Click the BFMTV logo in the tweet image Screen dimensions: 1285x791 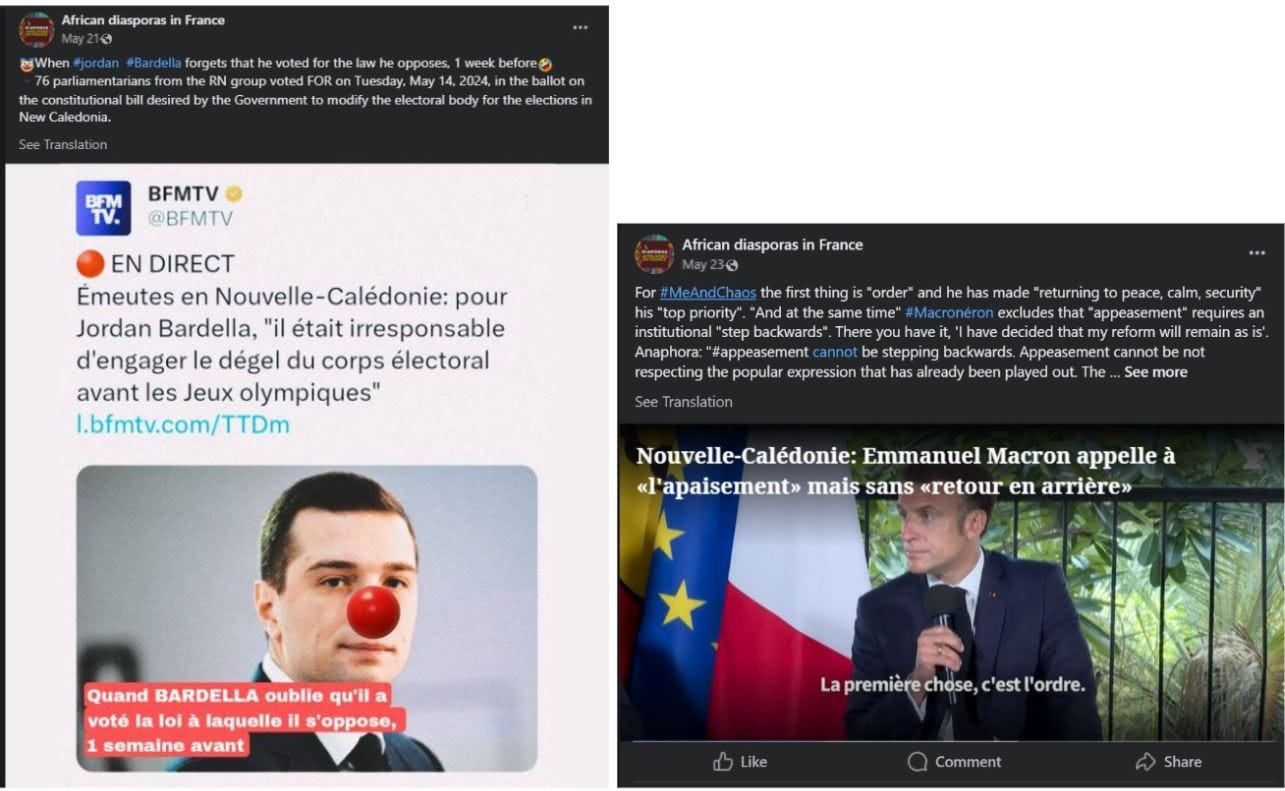(103, 208)
